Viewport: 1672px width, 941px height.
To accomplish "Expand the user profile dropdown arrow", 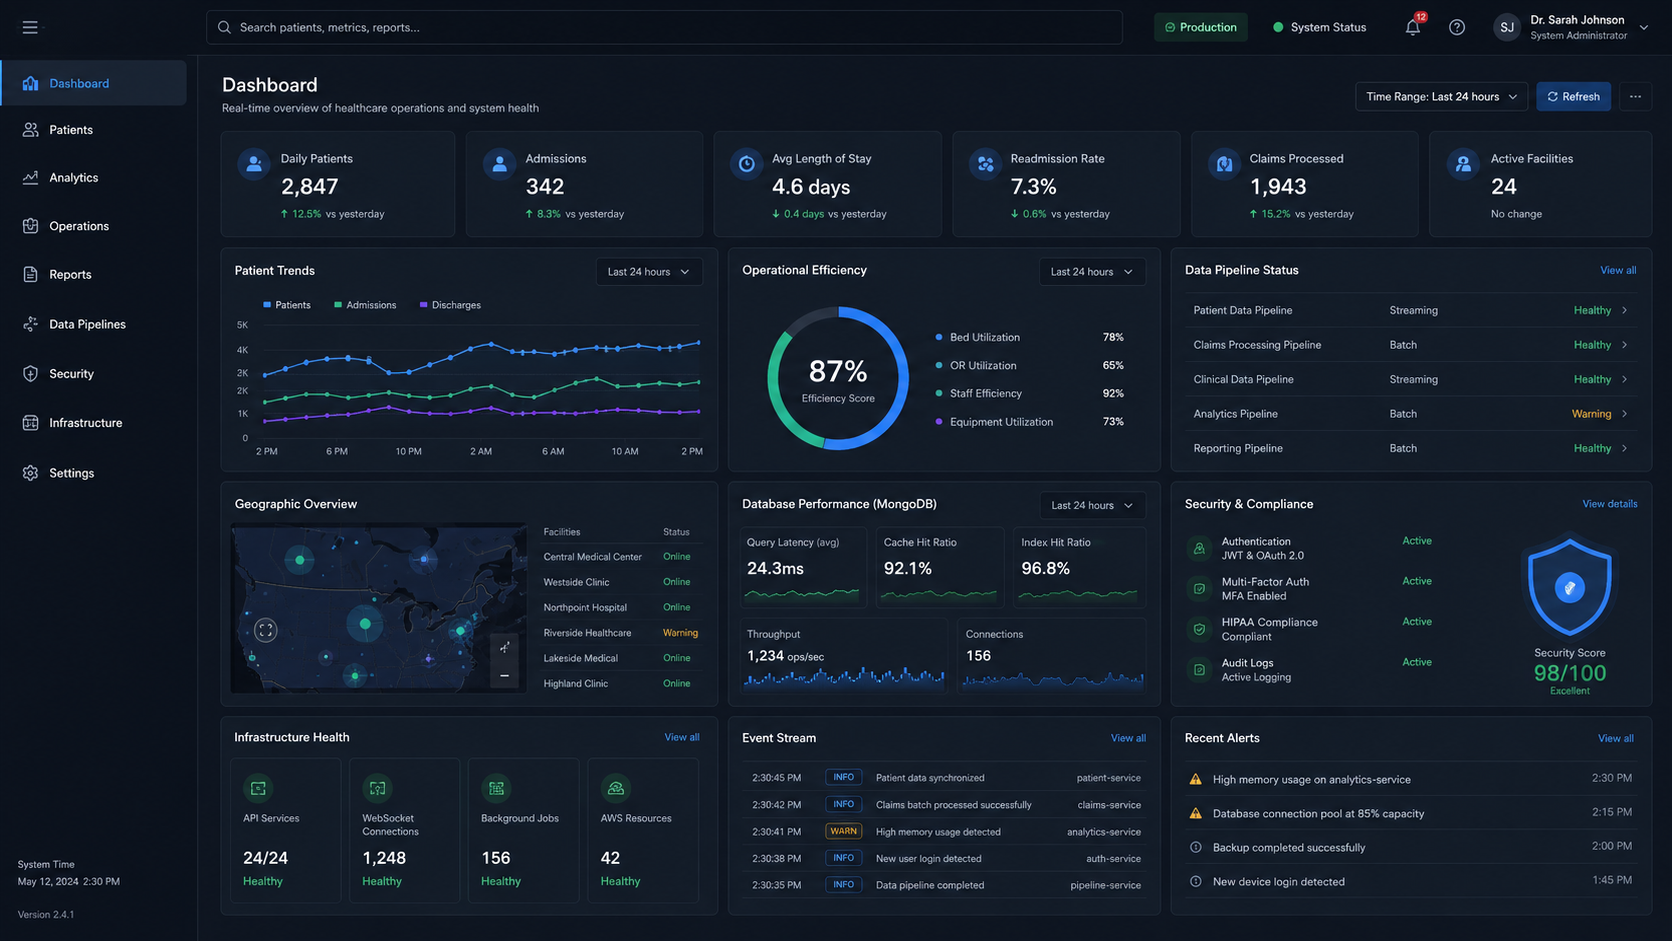I will pyautogui.click(x=1643, y=28).
